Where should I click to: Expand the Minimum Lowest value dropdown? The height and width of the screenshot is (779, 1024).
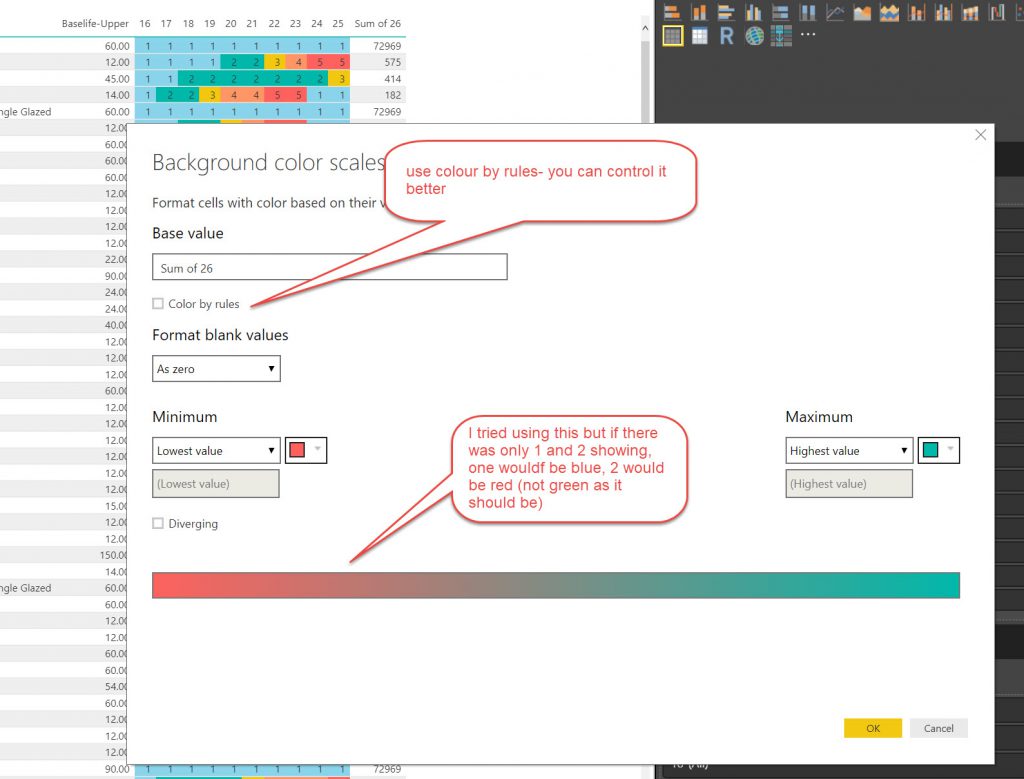[216, 451]
